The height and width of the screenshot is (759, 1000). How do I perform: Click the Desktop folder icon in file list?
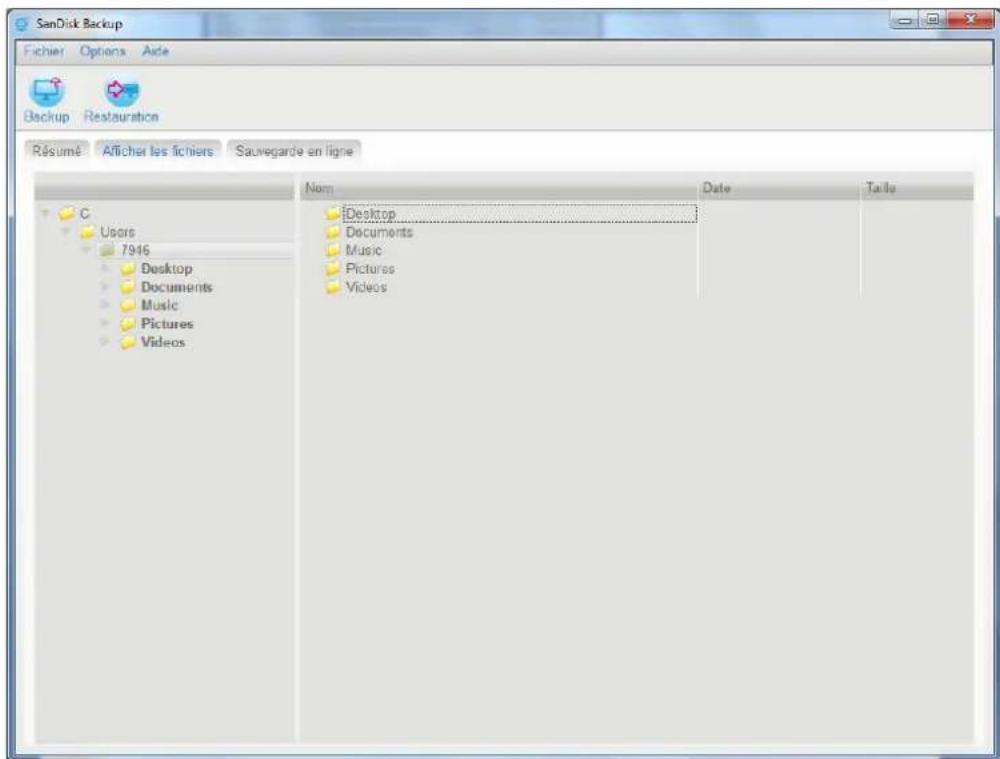coord(332,214)
